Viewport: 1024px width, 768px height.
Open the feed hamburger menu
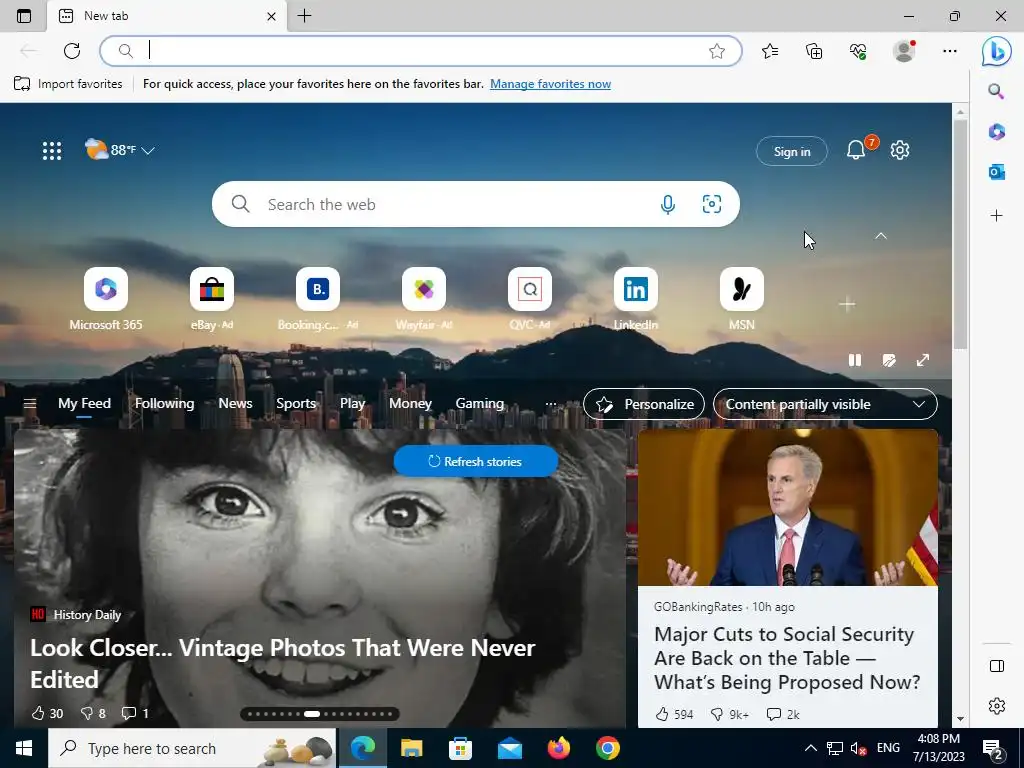tap(29, 404)
